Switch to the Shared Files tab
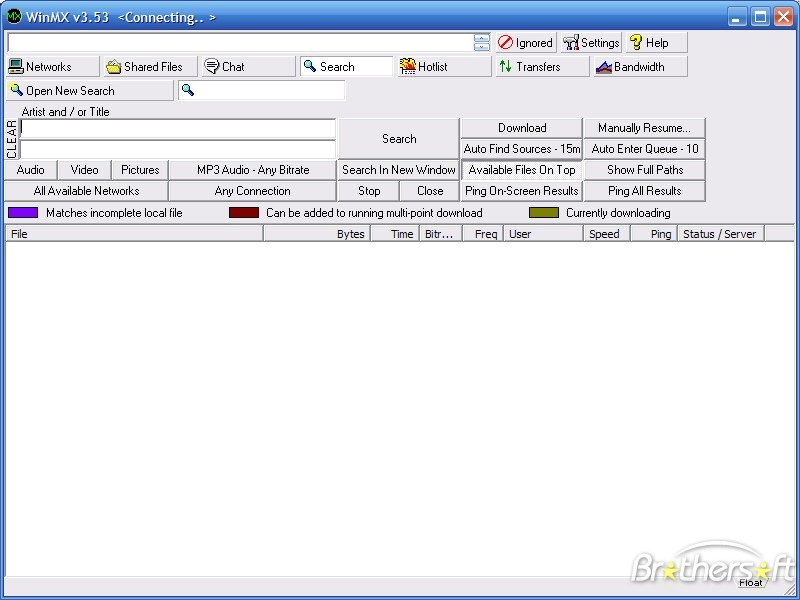This screenshot has width=800, height=600. 151,66
